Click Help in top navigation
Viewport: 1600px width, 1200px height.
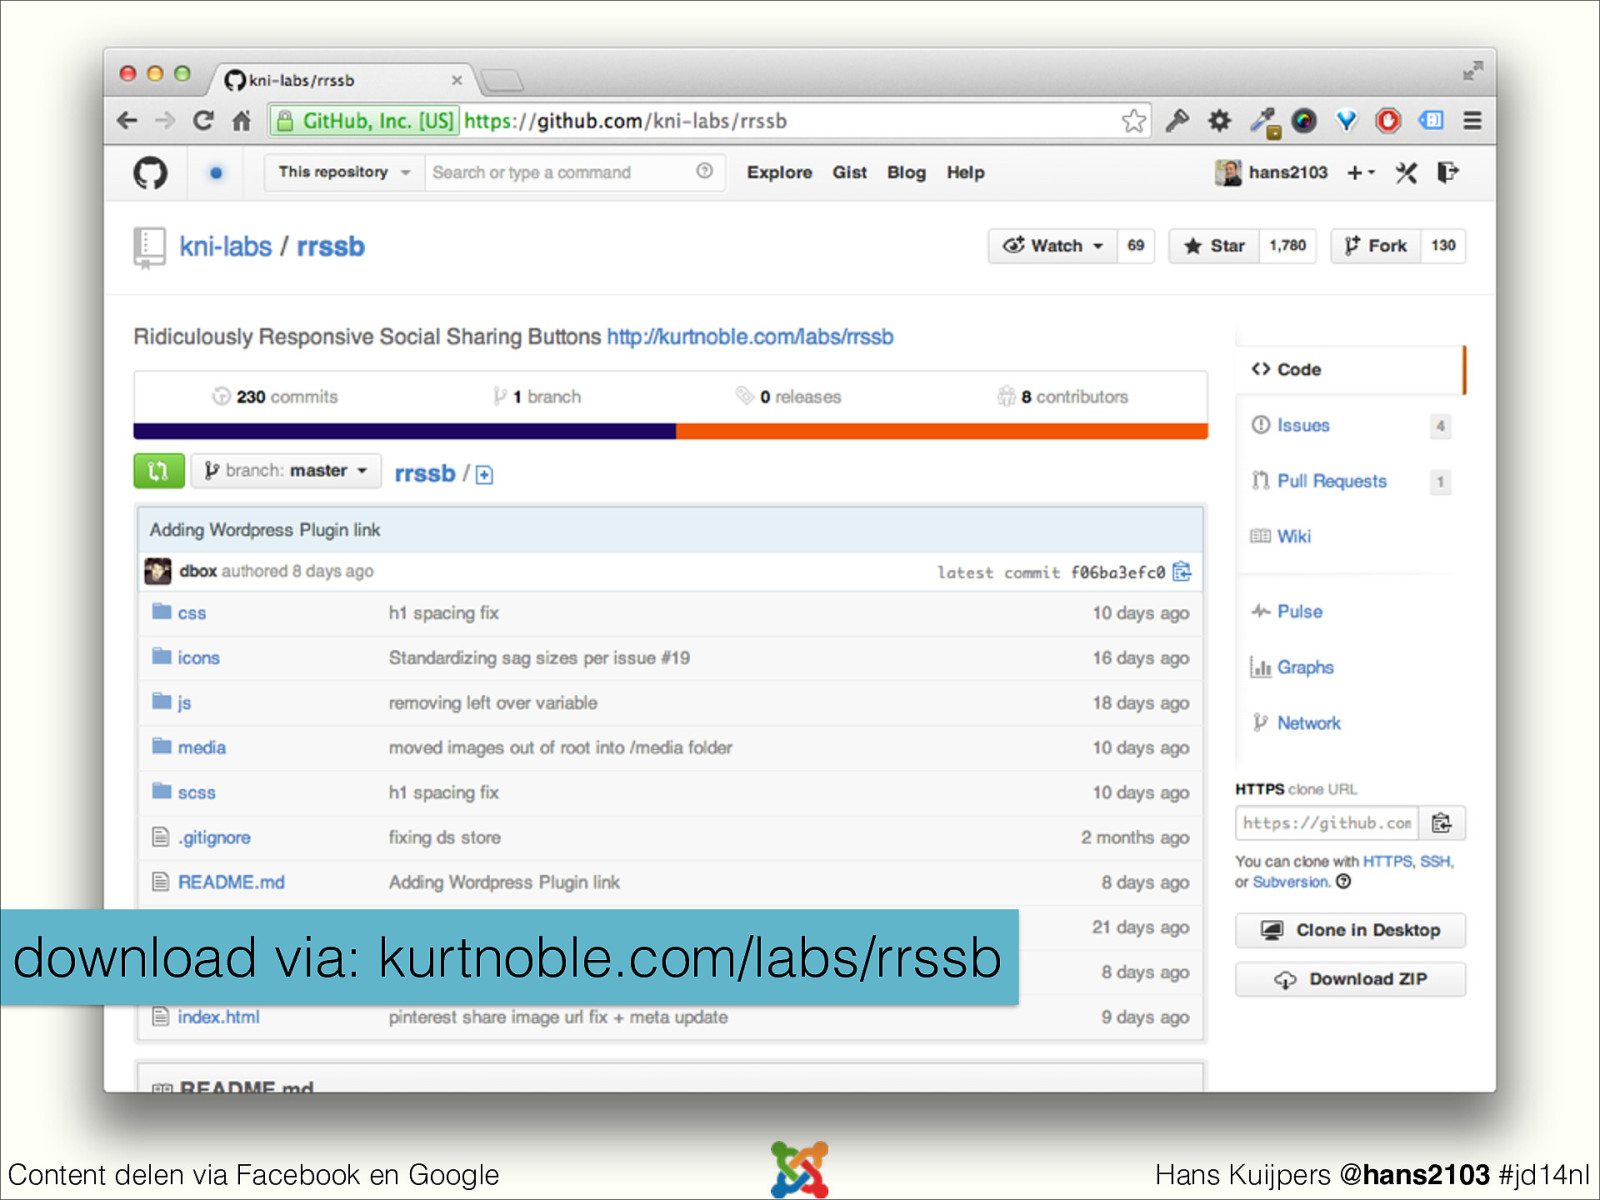coord(965,173)
